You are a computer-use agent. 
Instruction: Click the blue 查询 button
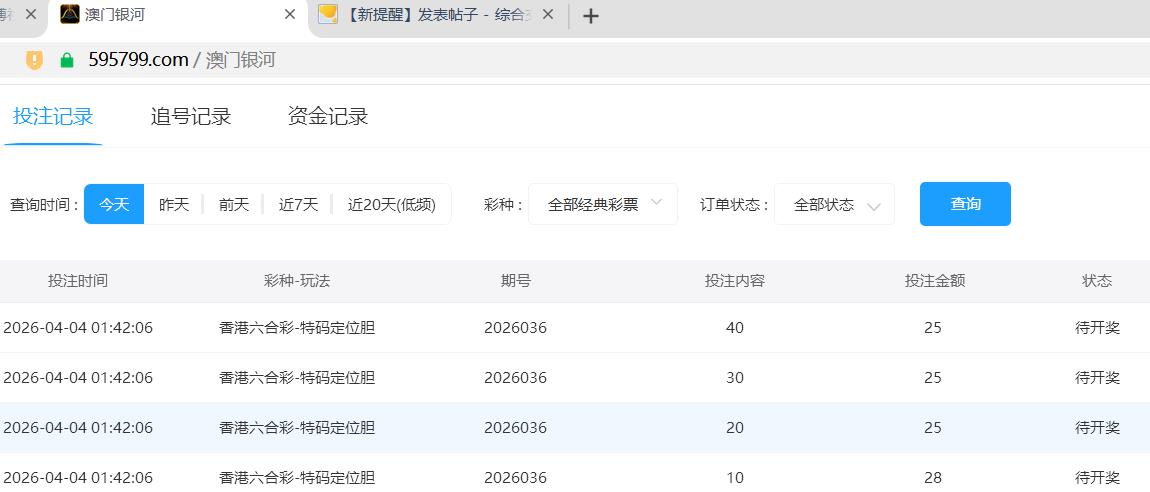(x=965, y=204)
